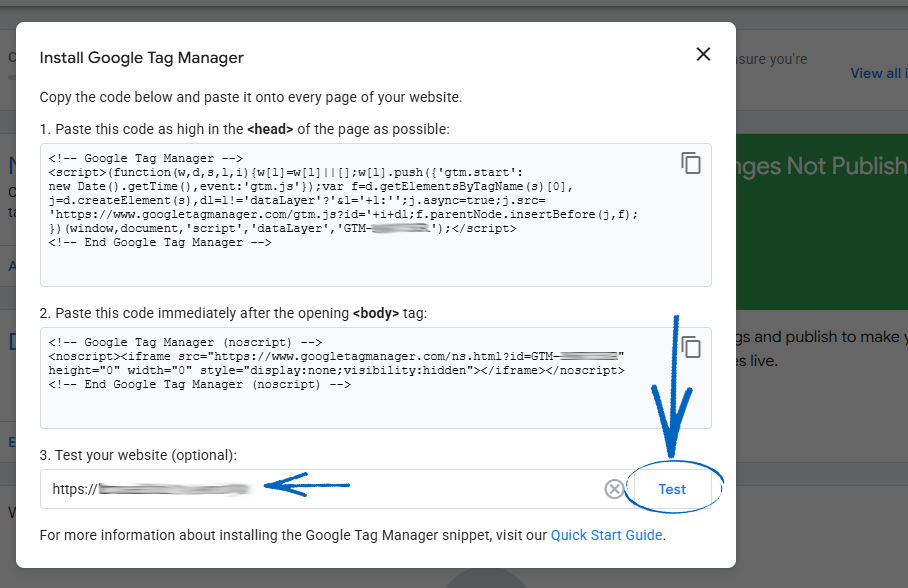The image size is (908, 588).
Task: Copy the head code snippet
Action: point(691,163)
